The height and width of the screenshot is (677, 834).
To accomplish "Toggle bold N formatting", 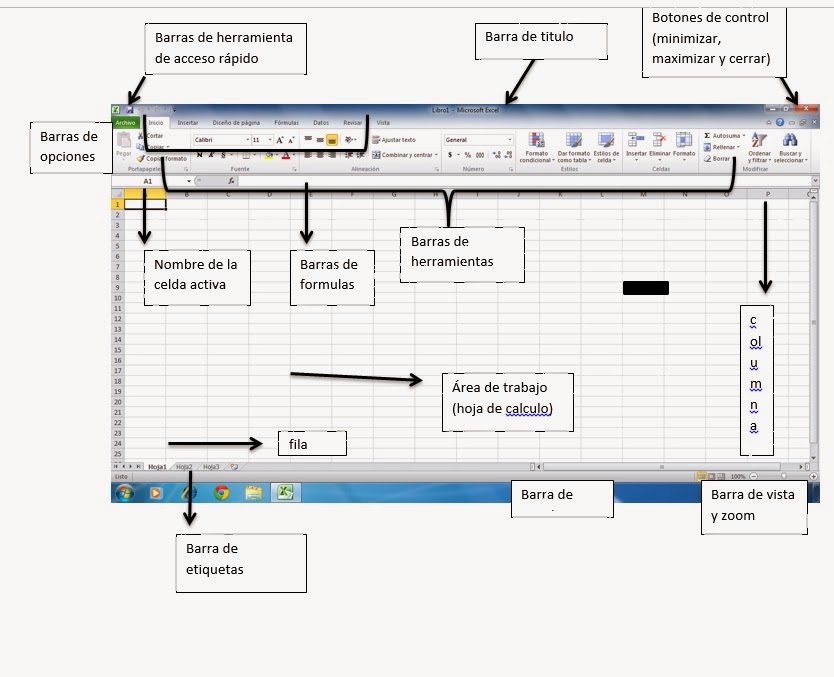I will [x=199, y=155].
